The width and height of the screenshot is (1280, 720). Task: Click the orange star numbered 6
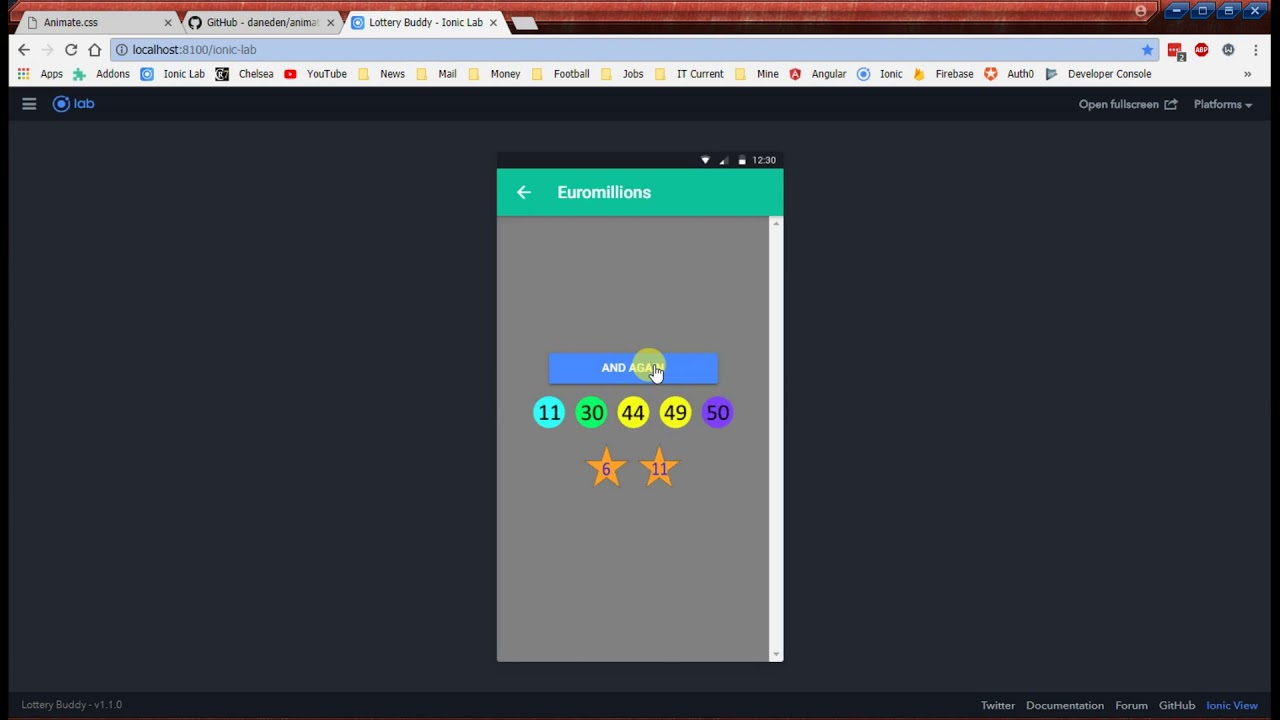pos(606,468)
